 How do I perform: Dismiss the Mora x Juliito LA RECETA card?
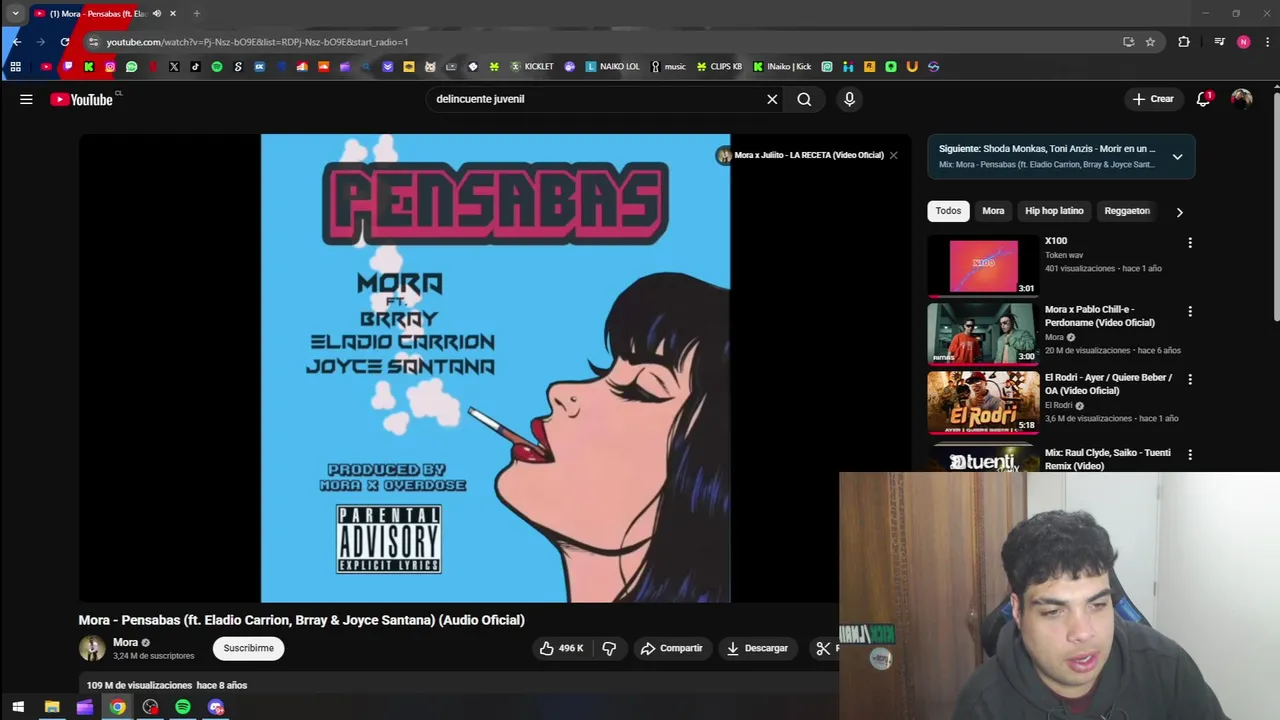(893, 155)
